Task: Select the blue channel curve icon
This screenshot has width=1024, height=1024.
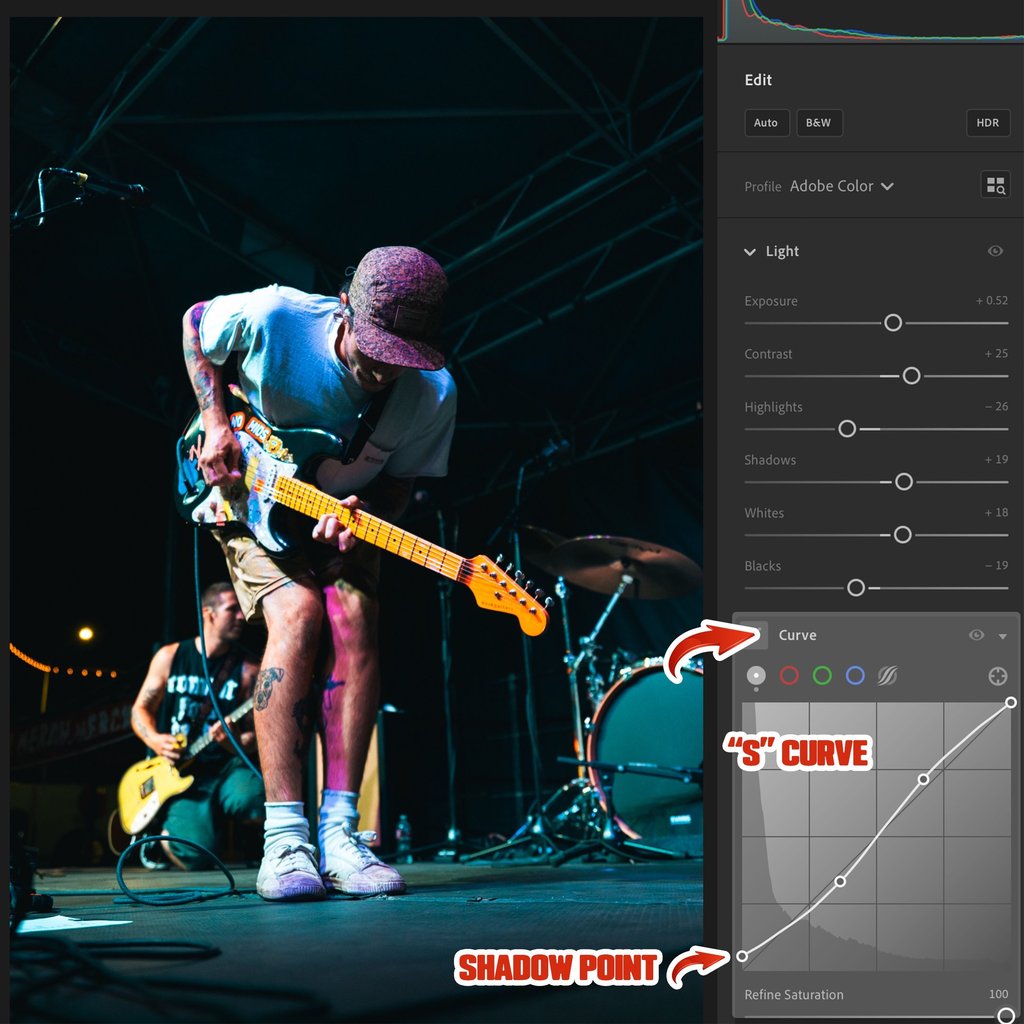Action: pos(853,675)
